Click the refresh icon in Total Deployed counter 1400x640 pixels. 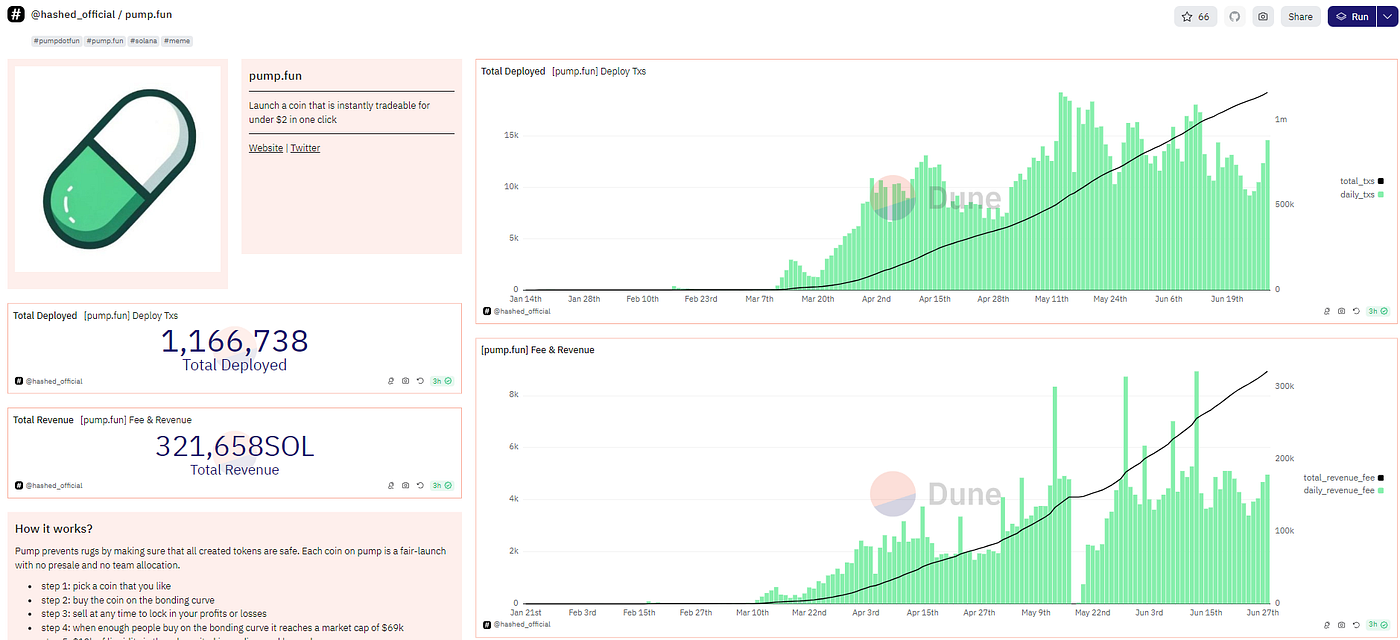point(420,381)
